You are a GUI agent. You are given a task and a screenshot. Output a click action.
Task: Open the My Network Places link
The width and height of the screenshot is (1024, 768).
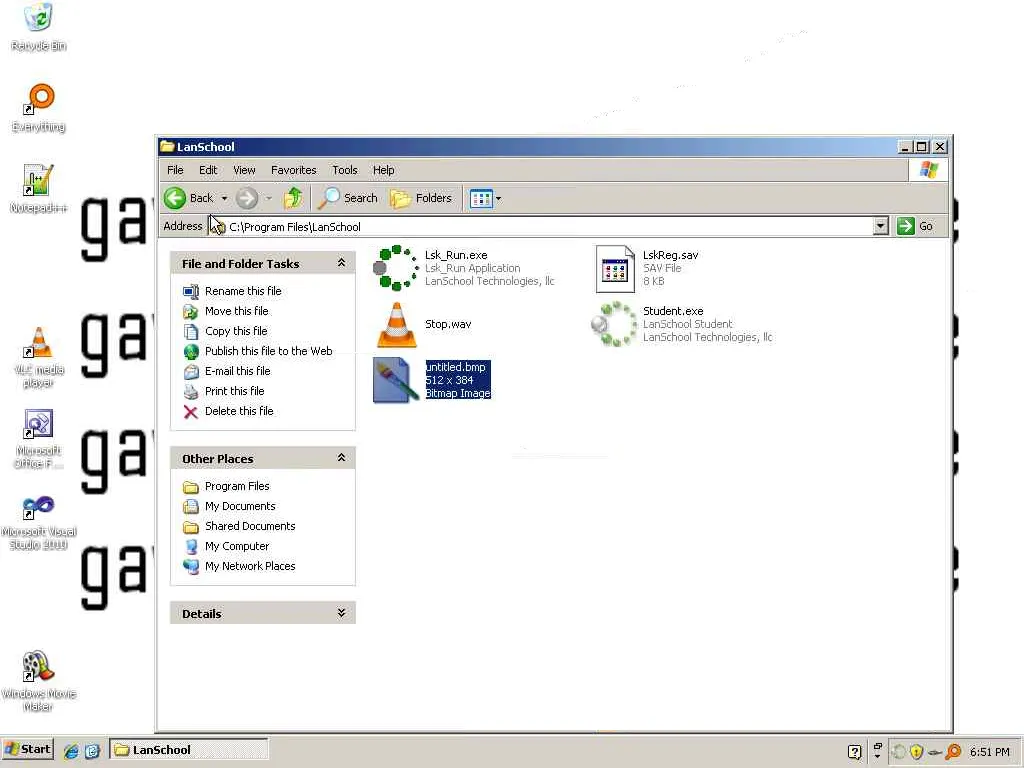249,567
